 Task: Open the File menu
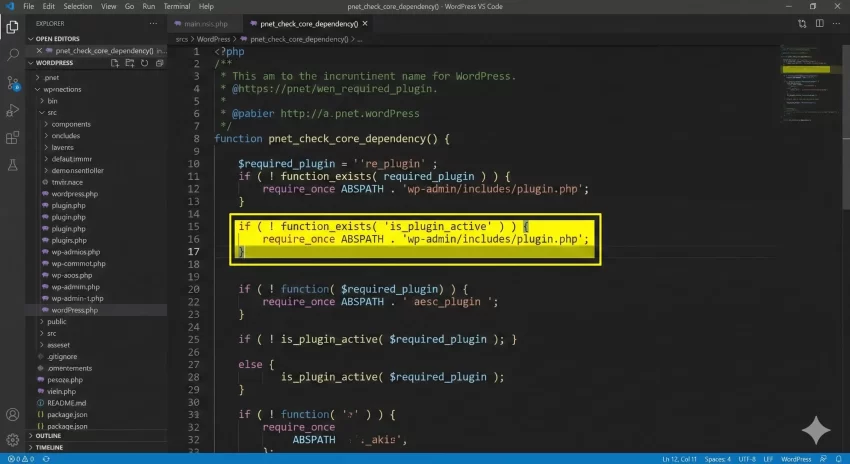29,7
